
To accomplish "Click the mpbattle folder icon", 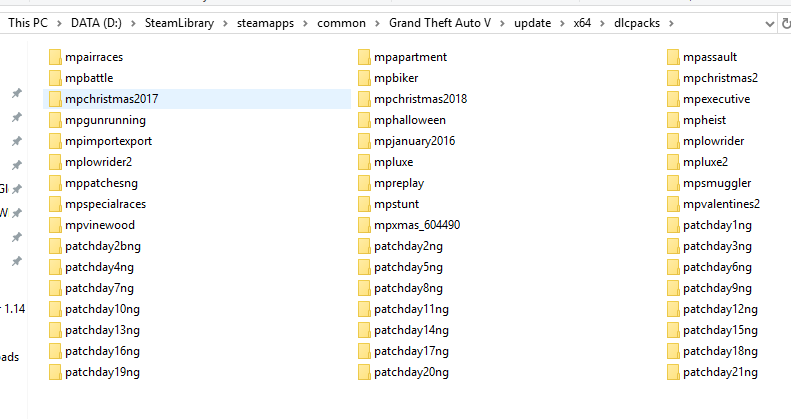I will click(x=55, y=78).
